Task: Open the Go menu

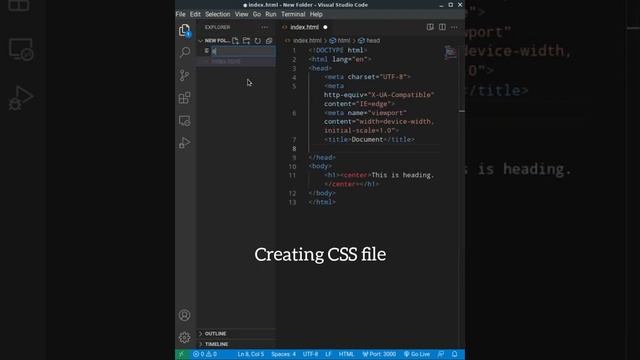Action: [x=256, y=14]
